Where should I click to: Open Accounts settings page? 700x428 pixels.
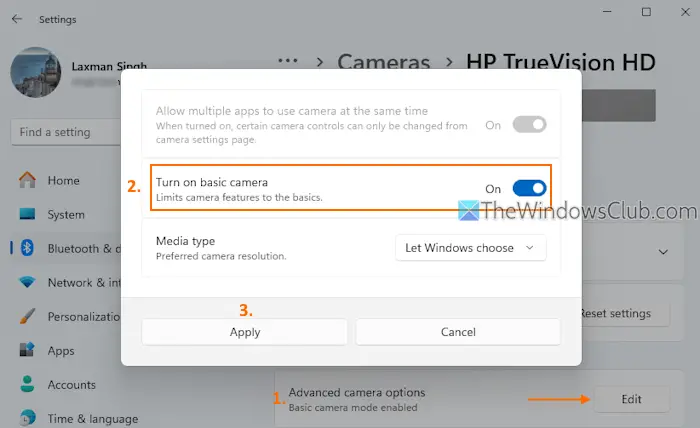[x=71, y=385]
